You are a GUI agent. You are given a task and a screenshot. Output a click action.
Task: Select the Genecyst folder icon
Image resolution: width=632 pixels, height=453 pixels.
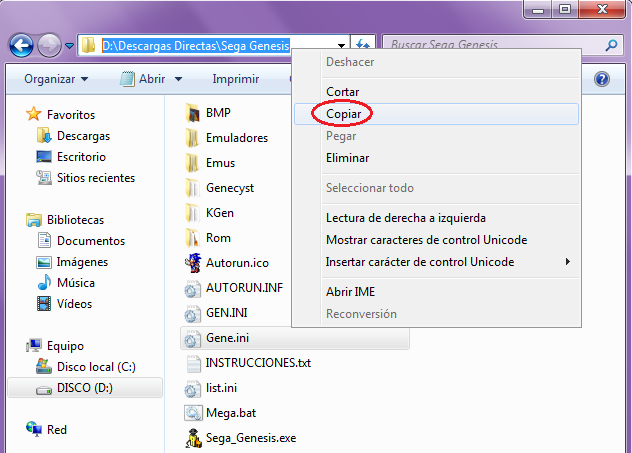[x=193, y=188]
